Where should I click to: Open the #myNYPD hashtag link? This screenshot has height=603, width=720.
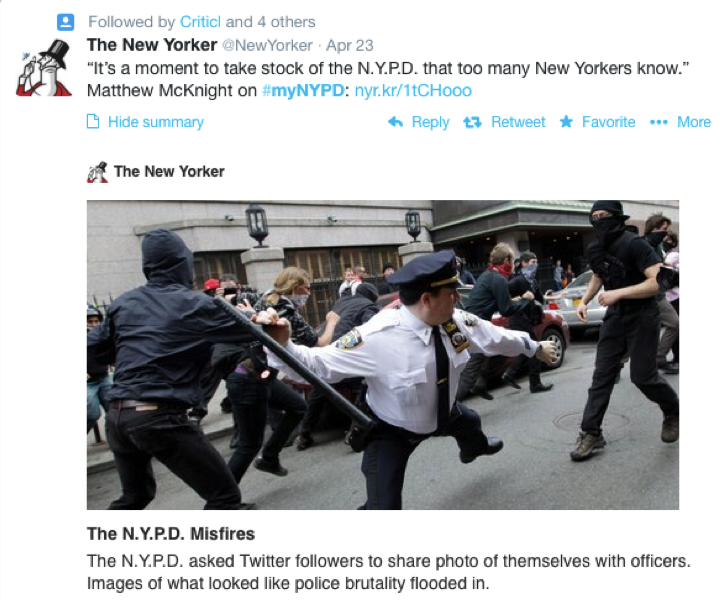tap(303, 90)
